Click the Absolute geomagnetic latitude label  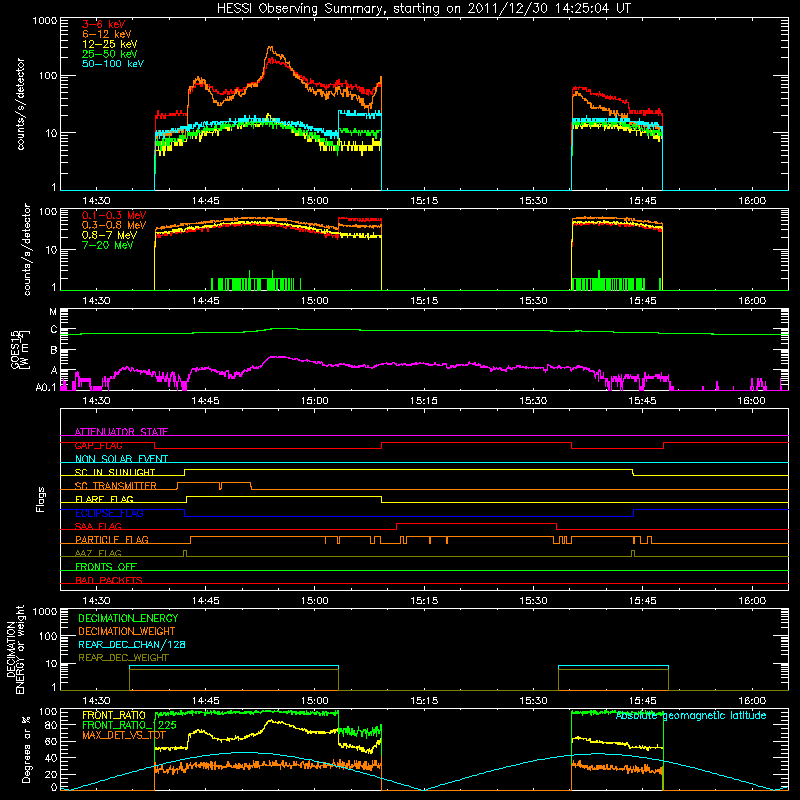click(691, 715)
